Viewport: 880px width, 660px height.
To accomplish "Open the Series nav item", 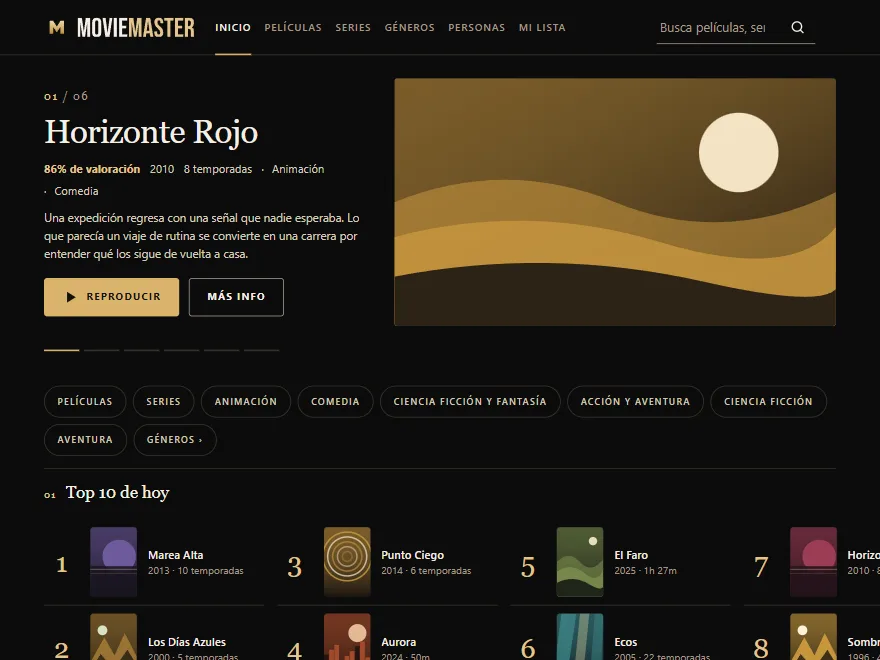I will tap(353, 28).
